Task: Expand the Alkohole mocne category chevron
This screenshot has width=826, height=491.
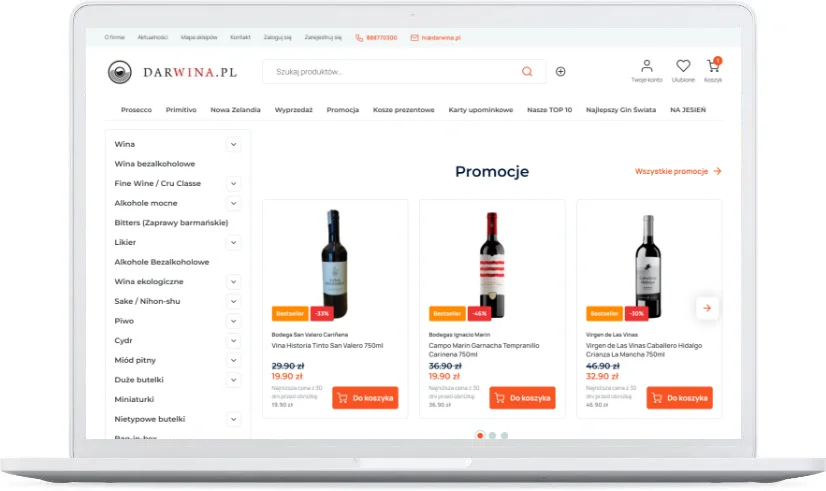Action: (x=233, y=203)
